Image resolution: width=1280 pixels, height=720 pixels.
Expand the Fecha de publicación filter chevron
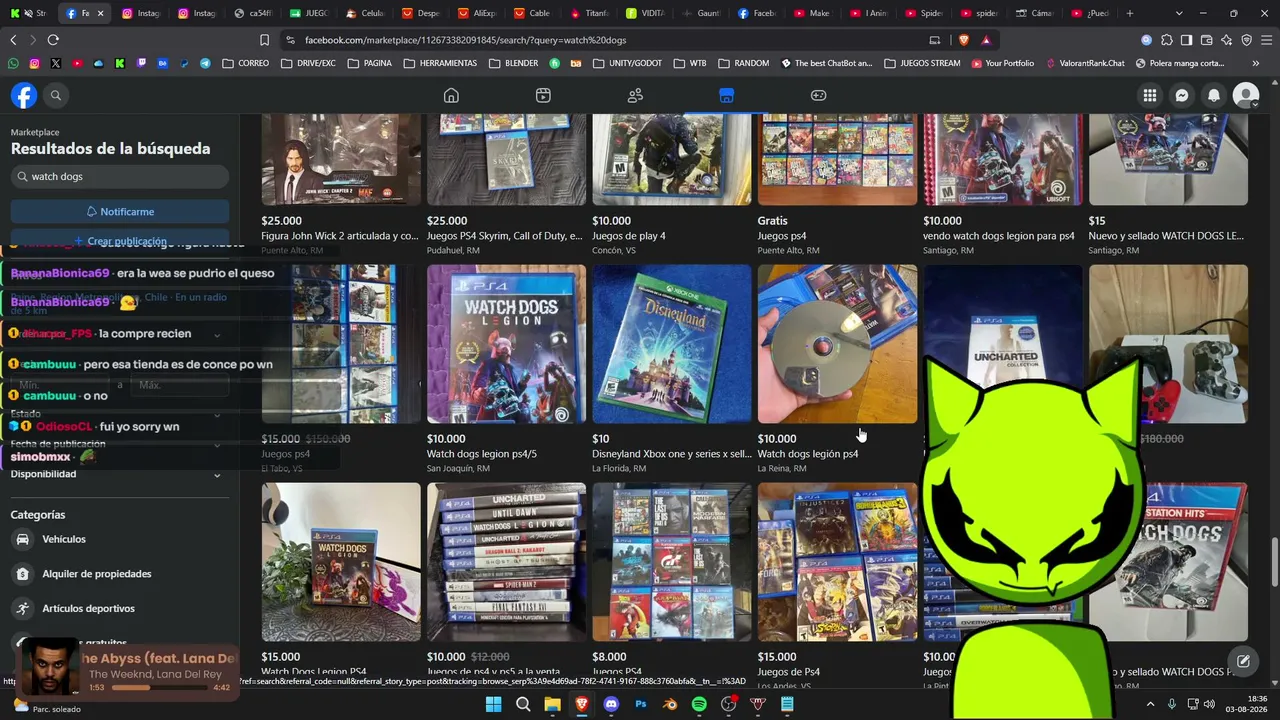point(217,445)
